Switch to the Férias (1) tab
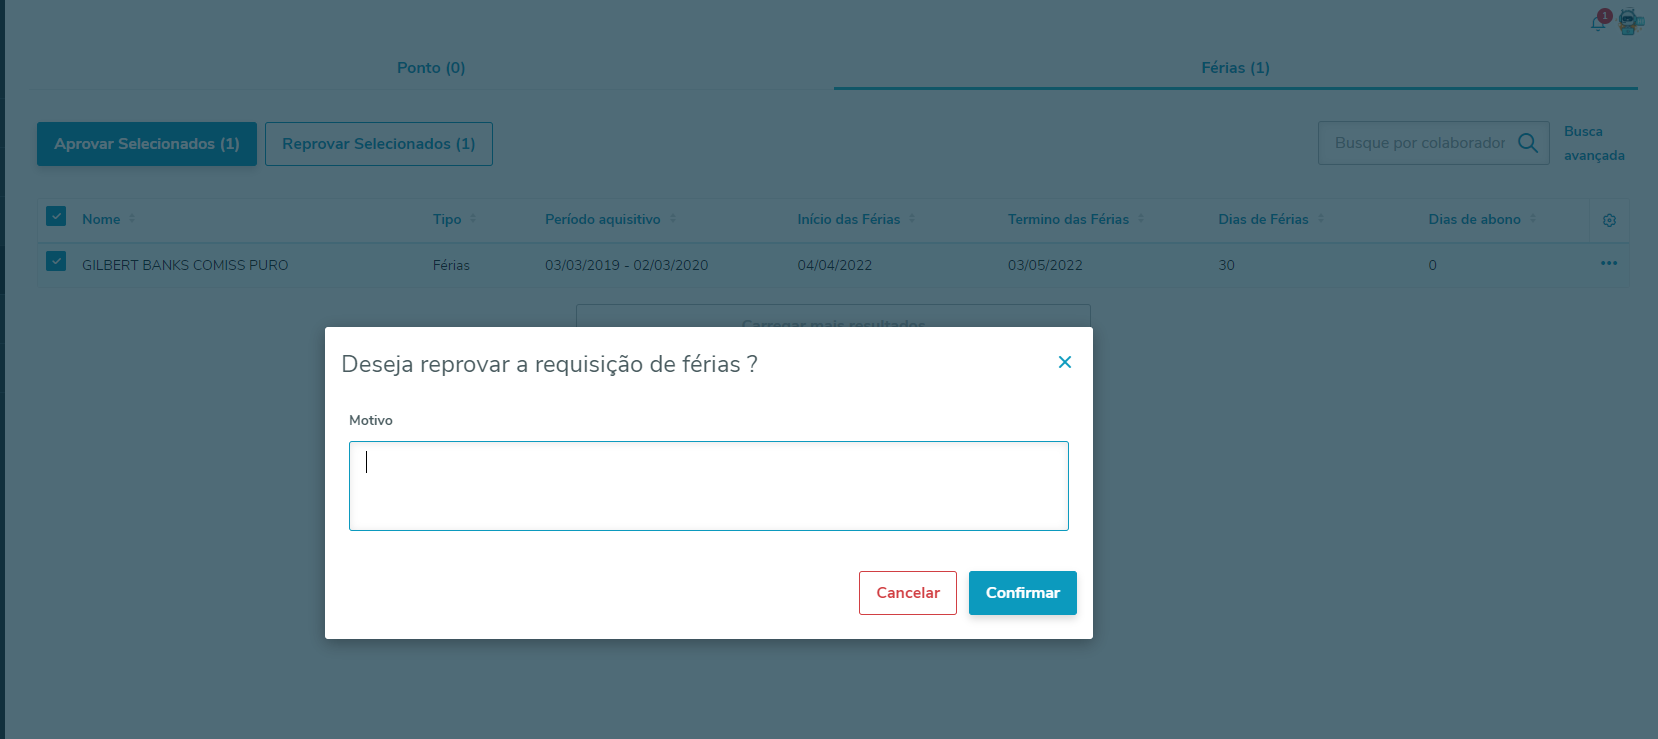 [1235, 68]
